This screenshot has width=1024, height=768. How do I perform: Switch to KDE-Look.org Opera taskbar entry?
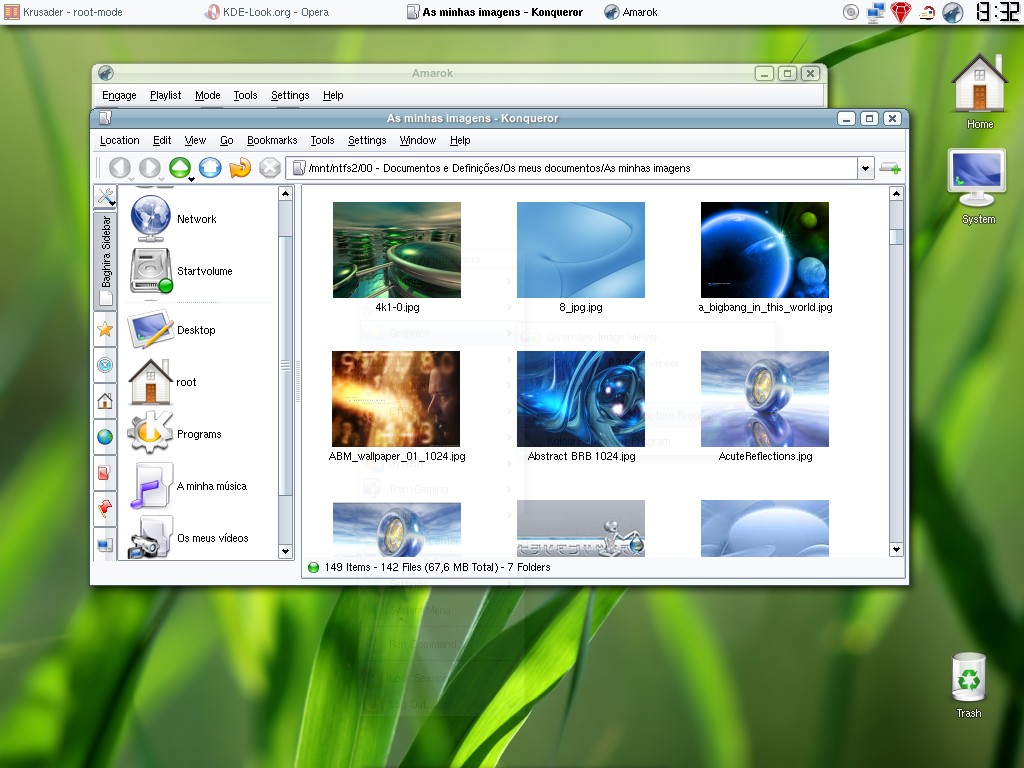tap(266, 12)
